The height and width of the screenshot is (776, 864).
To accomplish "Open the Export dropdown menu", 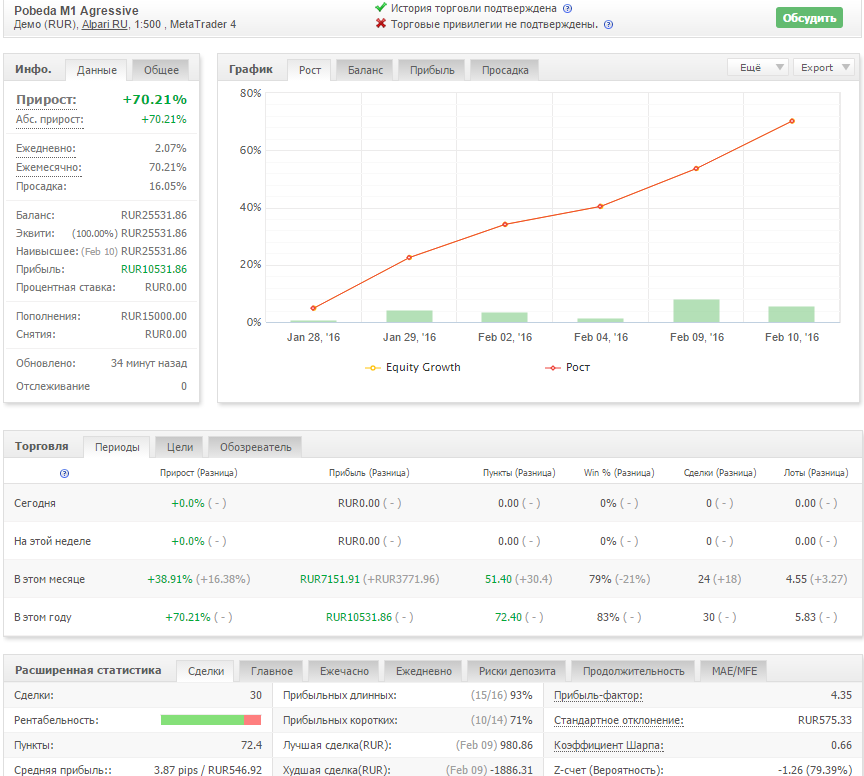I will (824, 67).
